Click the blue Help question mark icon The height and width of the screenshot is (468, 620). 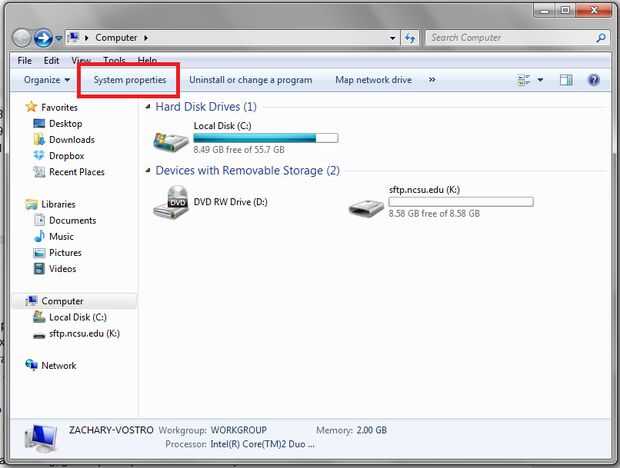(594, 80)
